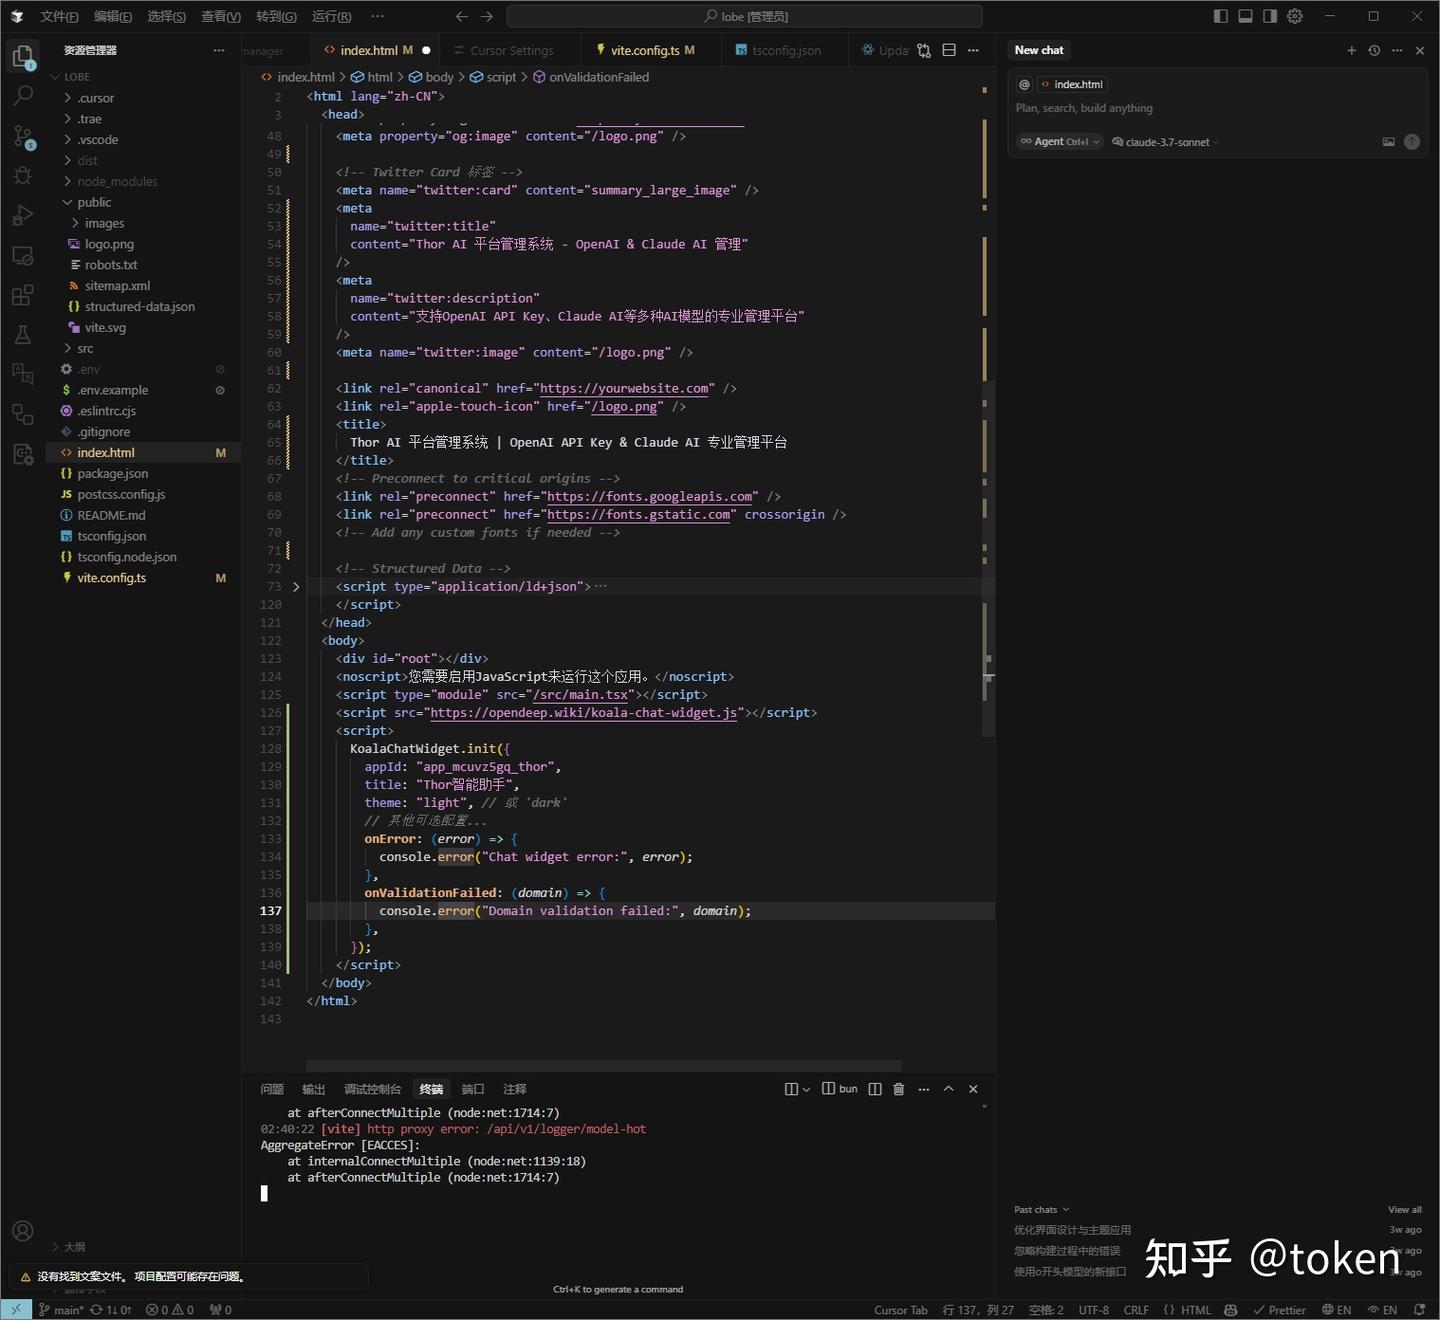This screenshot has height=1320, width=1440.
Task: Open the Testing flask view
Action: click(23, 335)
